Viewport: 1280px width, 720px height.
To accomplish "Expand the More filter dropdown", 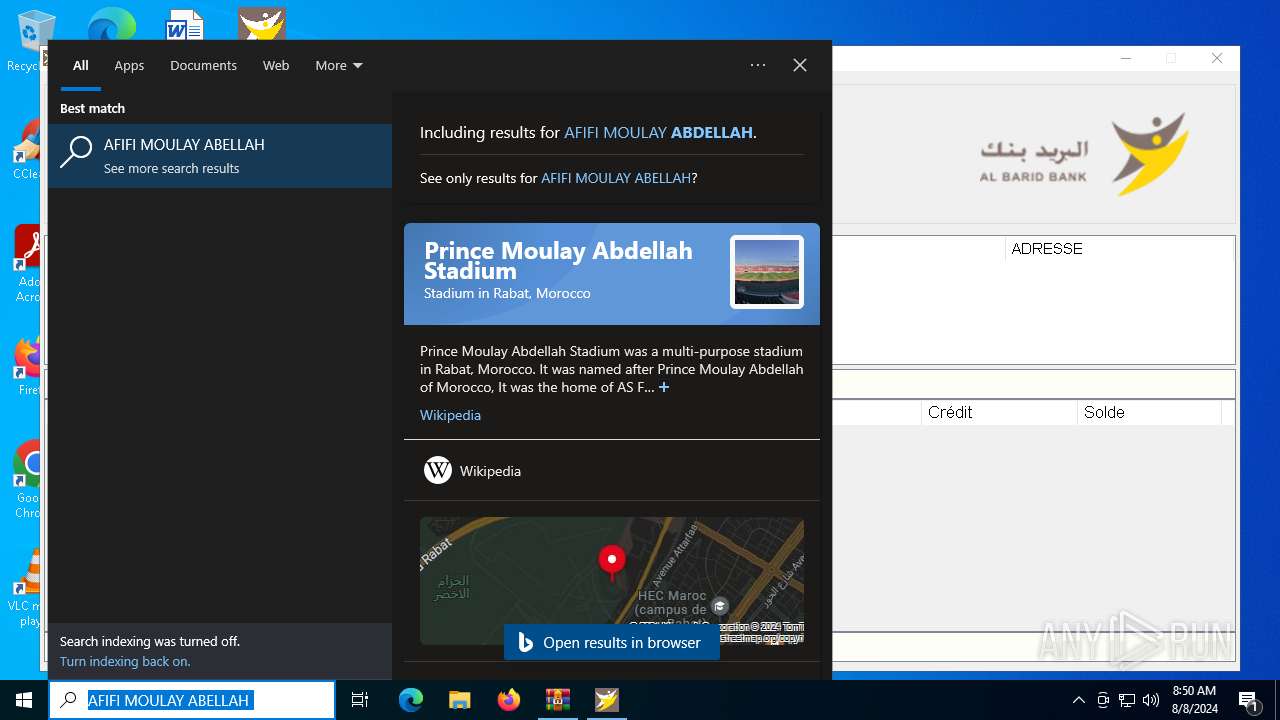I will 338,65.
